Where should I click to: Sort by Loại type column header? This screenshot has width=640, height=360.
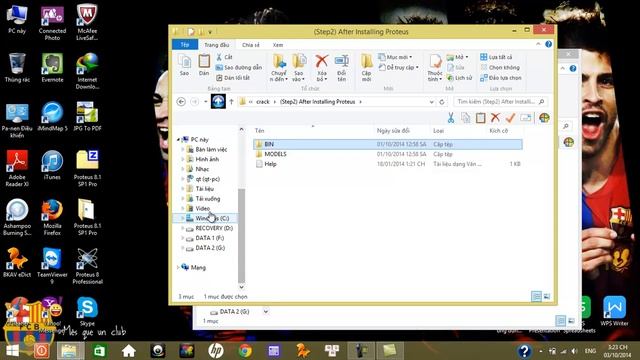tap(438, 131)
